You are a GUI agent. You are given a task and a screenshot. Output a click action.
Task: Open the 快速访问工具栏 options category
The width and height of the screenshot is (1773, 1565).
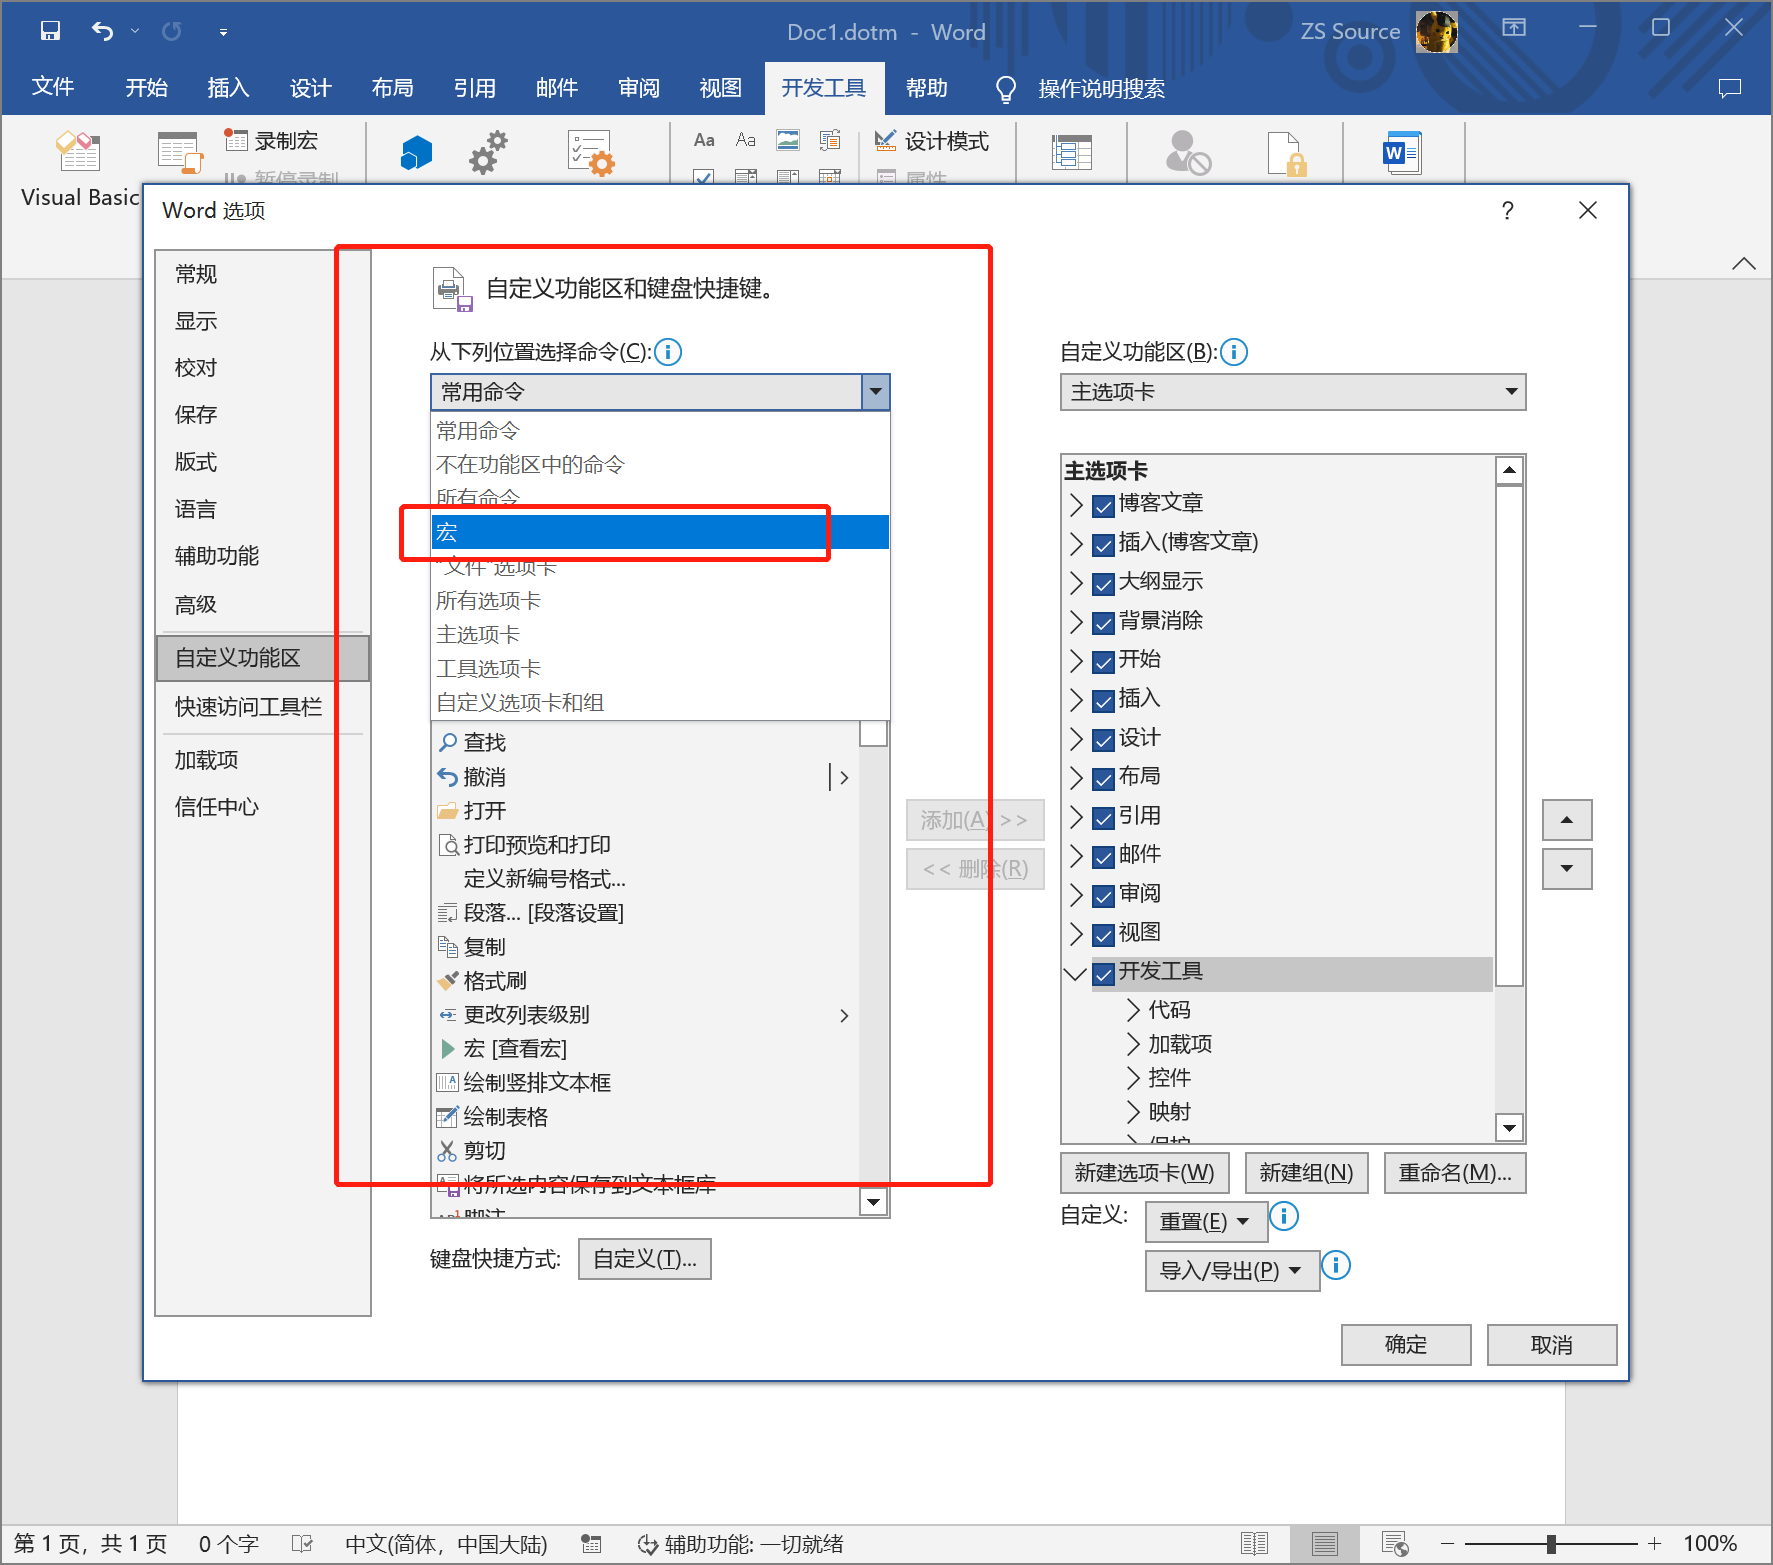[x=248, y=707]
